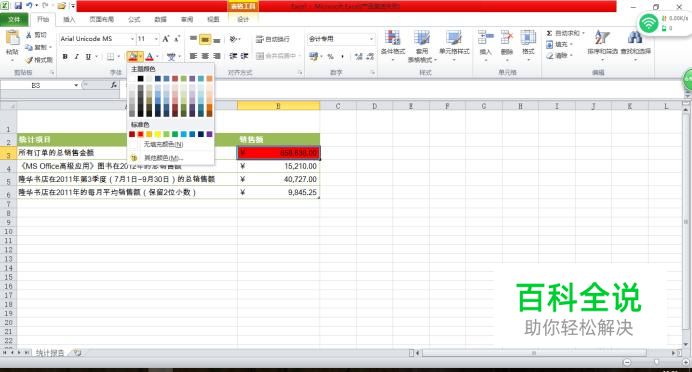Click the Increase font size icon

tap(166, 39)
